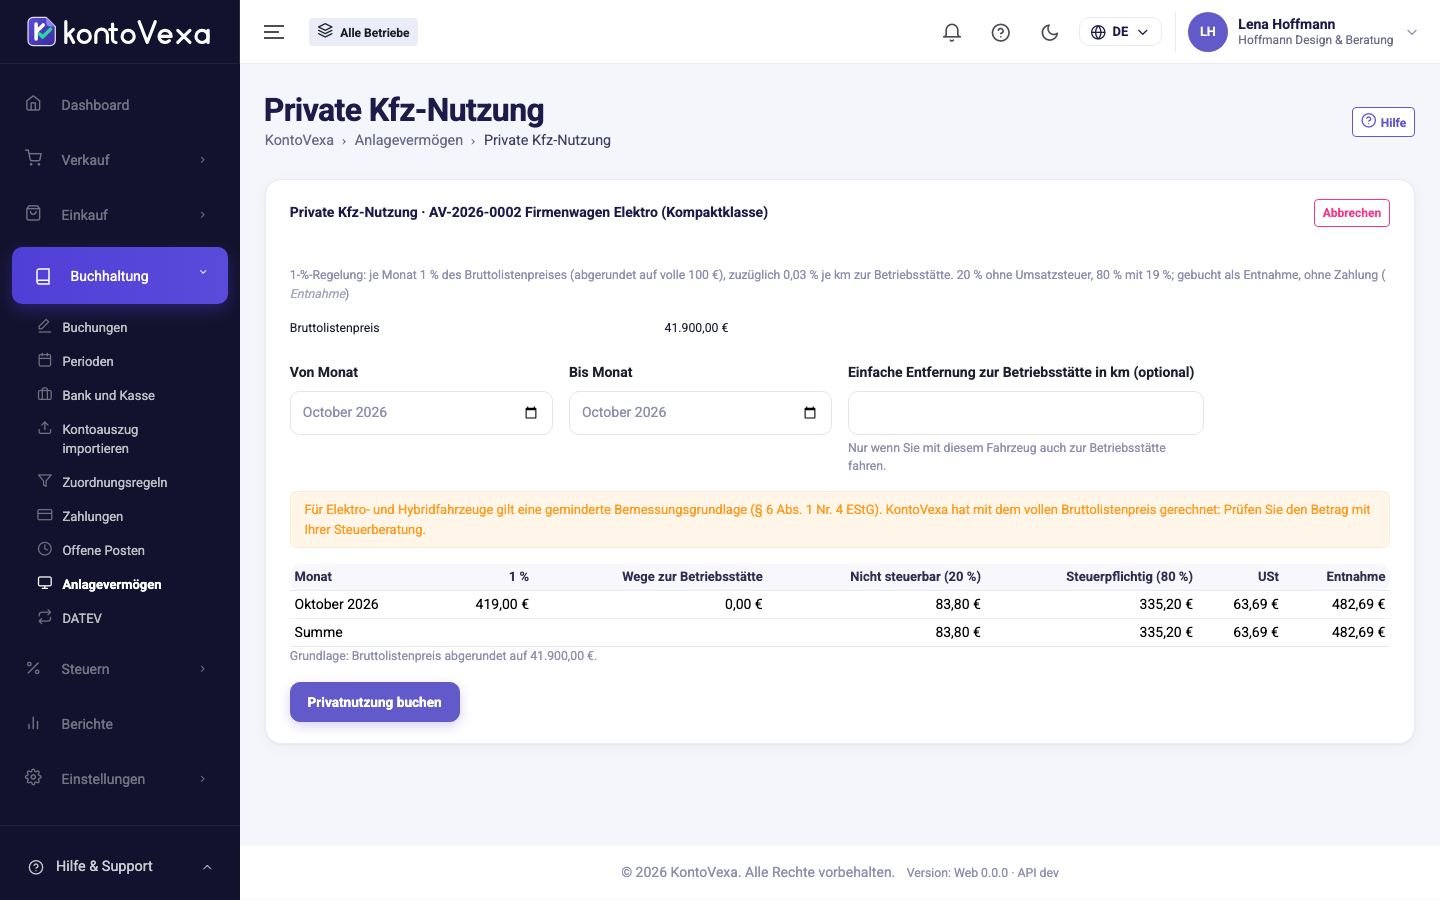1440x900 pixels.
Task: Open Lena Hoffmann user menu
Action: click(x=1302, y=32)
